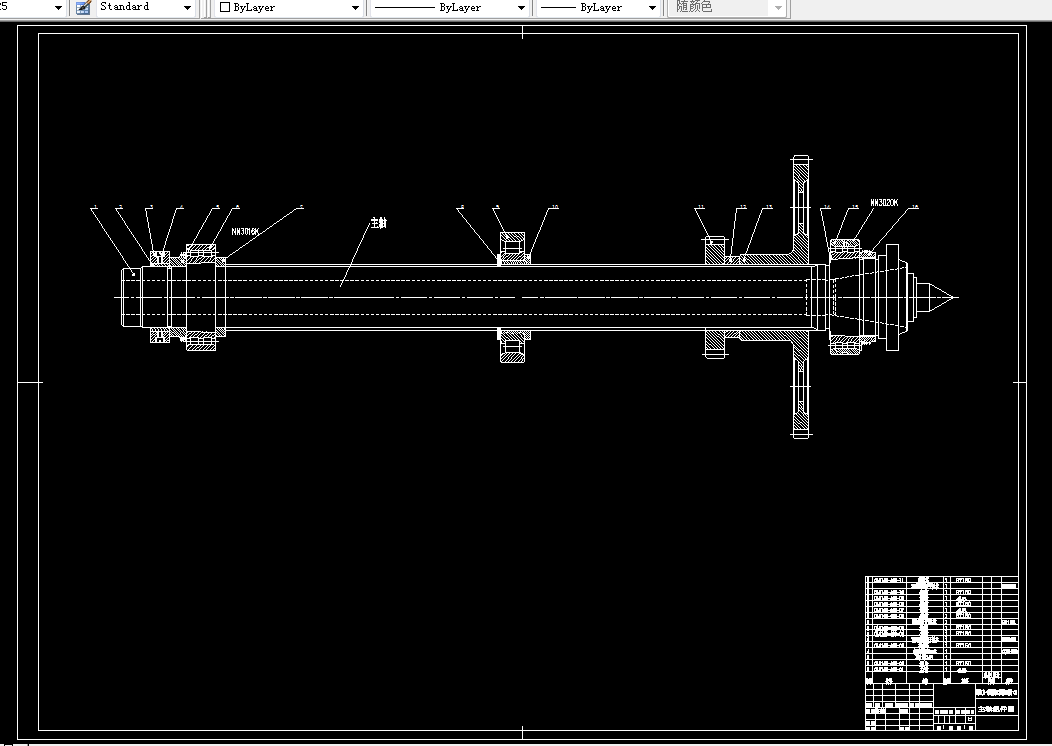Viewport: 1052px width, 746px height.
Task: Open the partially visible leftmost dropdown arrow
Action: point(58,7)
